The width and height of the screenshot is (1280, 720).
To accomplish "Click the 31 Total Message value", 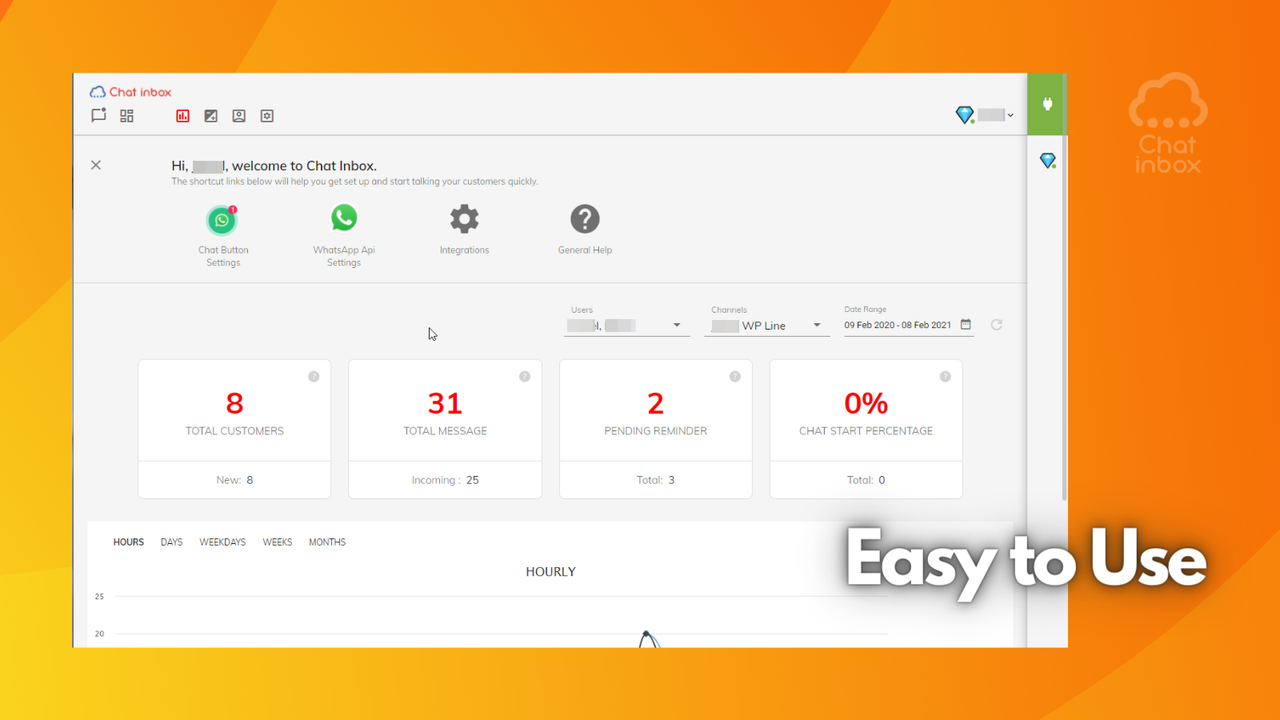I will pyautogui.click(x=445, y=403).
